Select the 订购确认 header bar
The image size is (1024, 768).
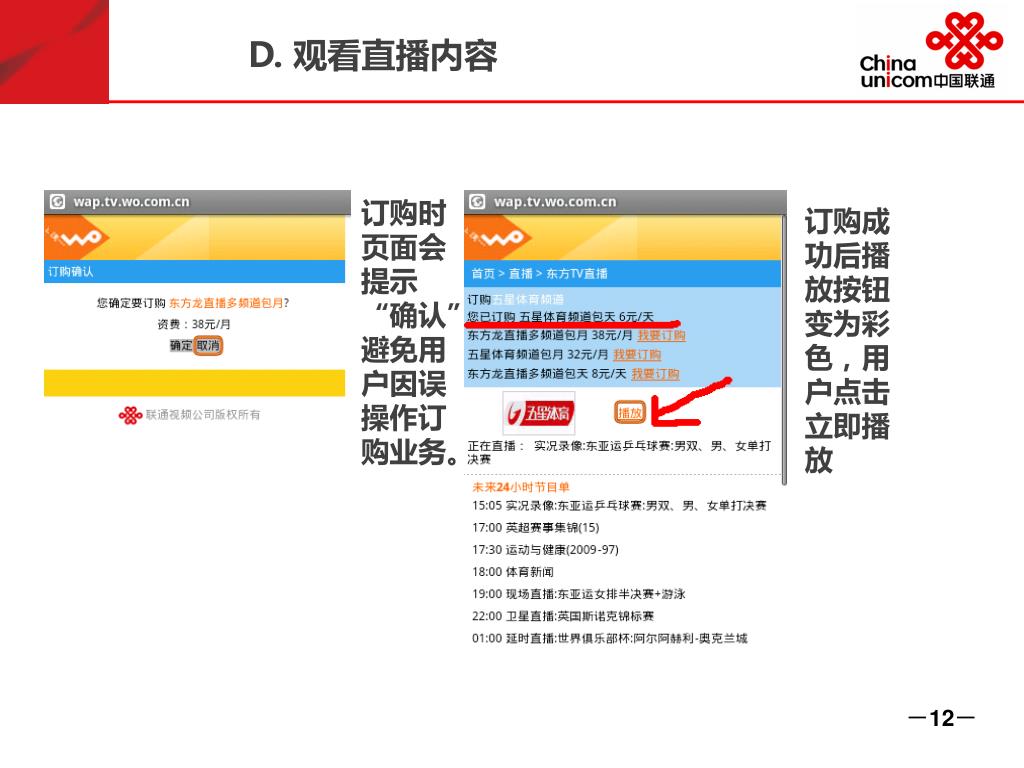click(195, 272)
